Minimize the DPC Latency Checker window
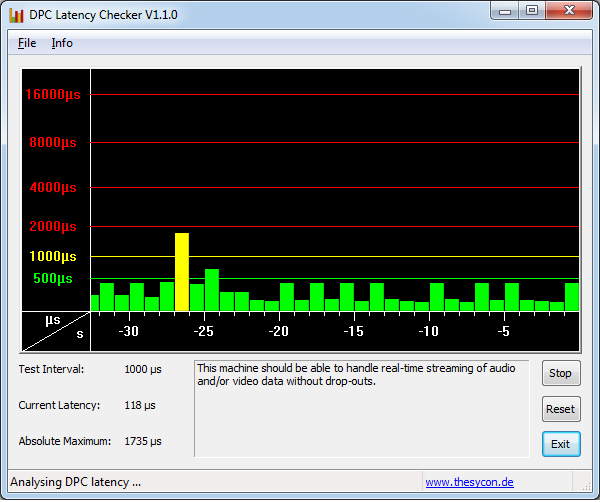Image resolution: width=600 pixels, height=502 pixels. tap(505, 11)
